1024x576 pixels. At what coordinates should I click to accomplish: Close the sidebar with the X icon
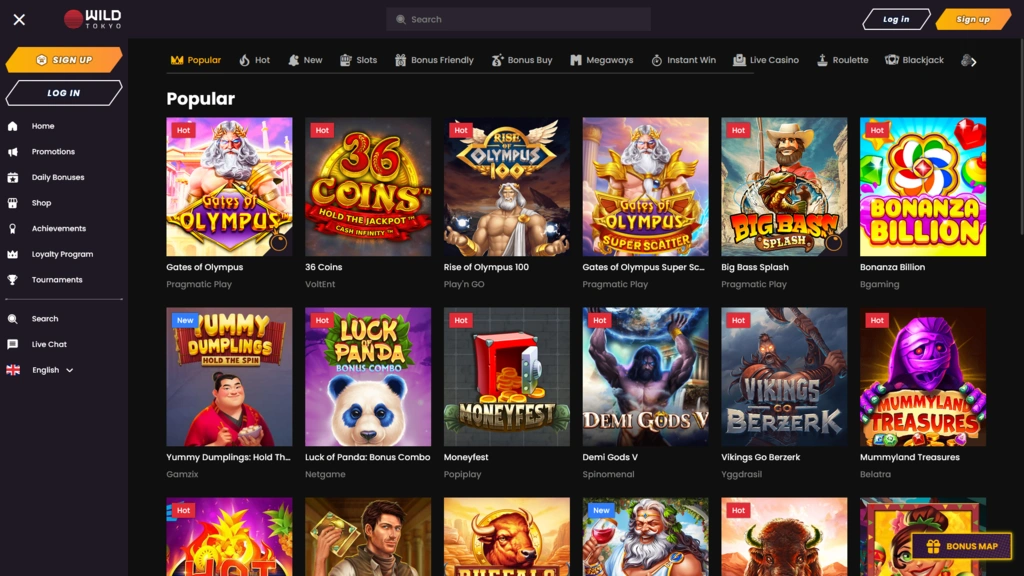[x=19, y=20]
